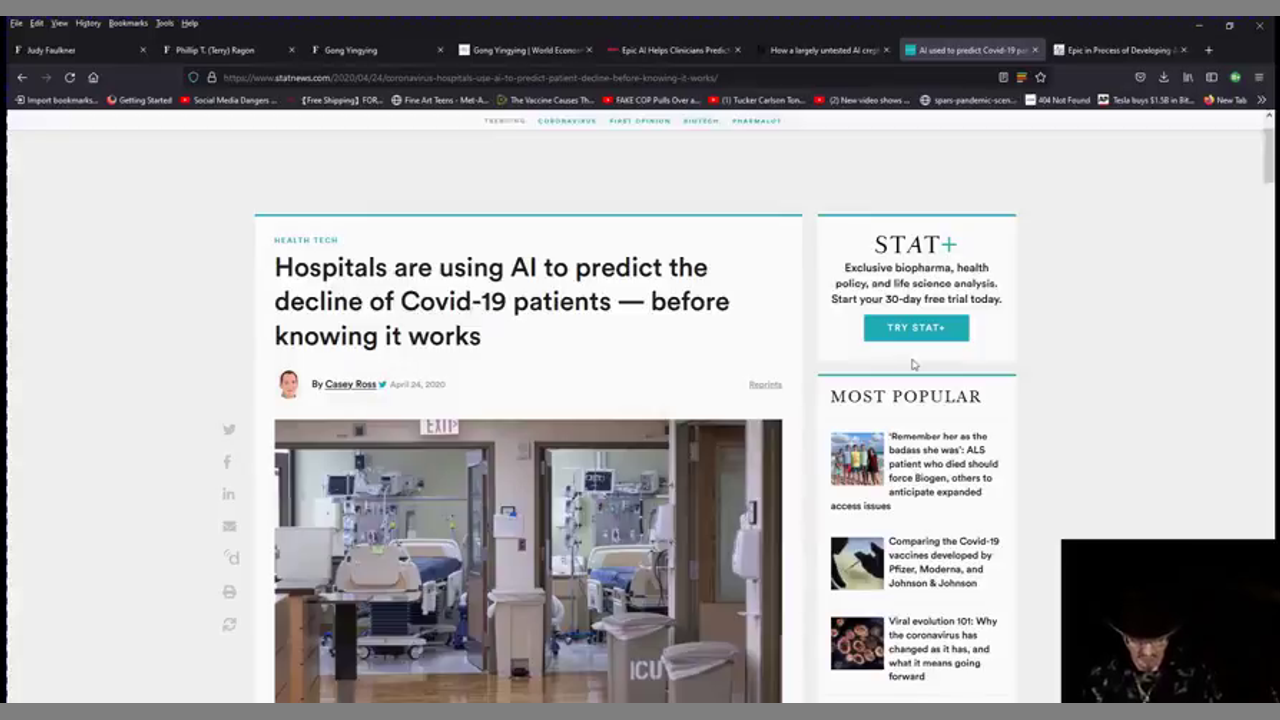This screenshot has width=1280, height=720.
Task: Toggle reader view in address bar
Action: [x=1003, y=77]
